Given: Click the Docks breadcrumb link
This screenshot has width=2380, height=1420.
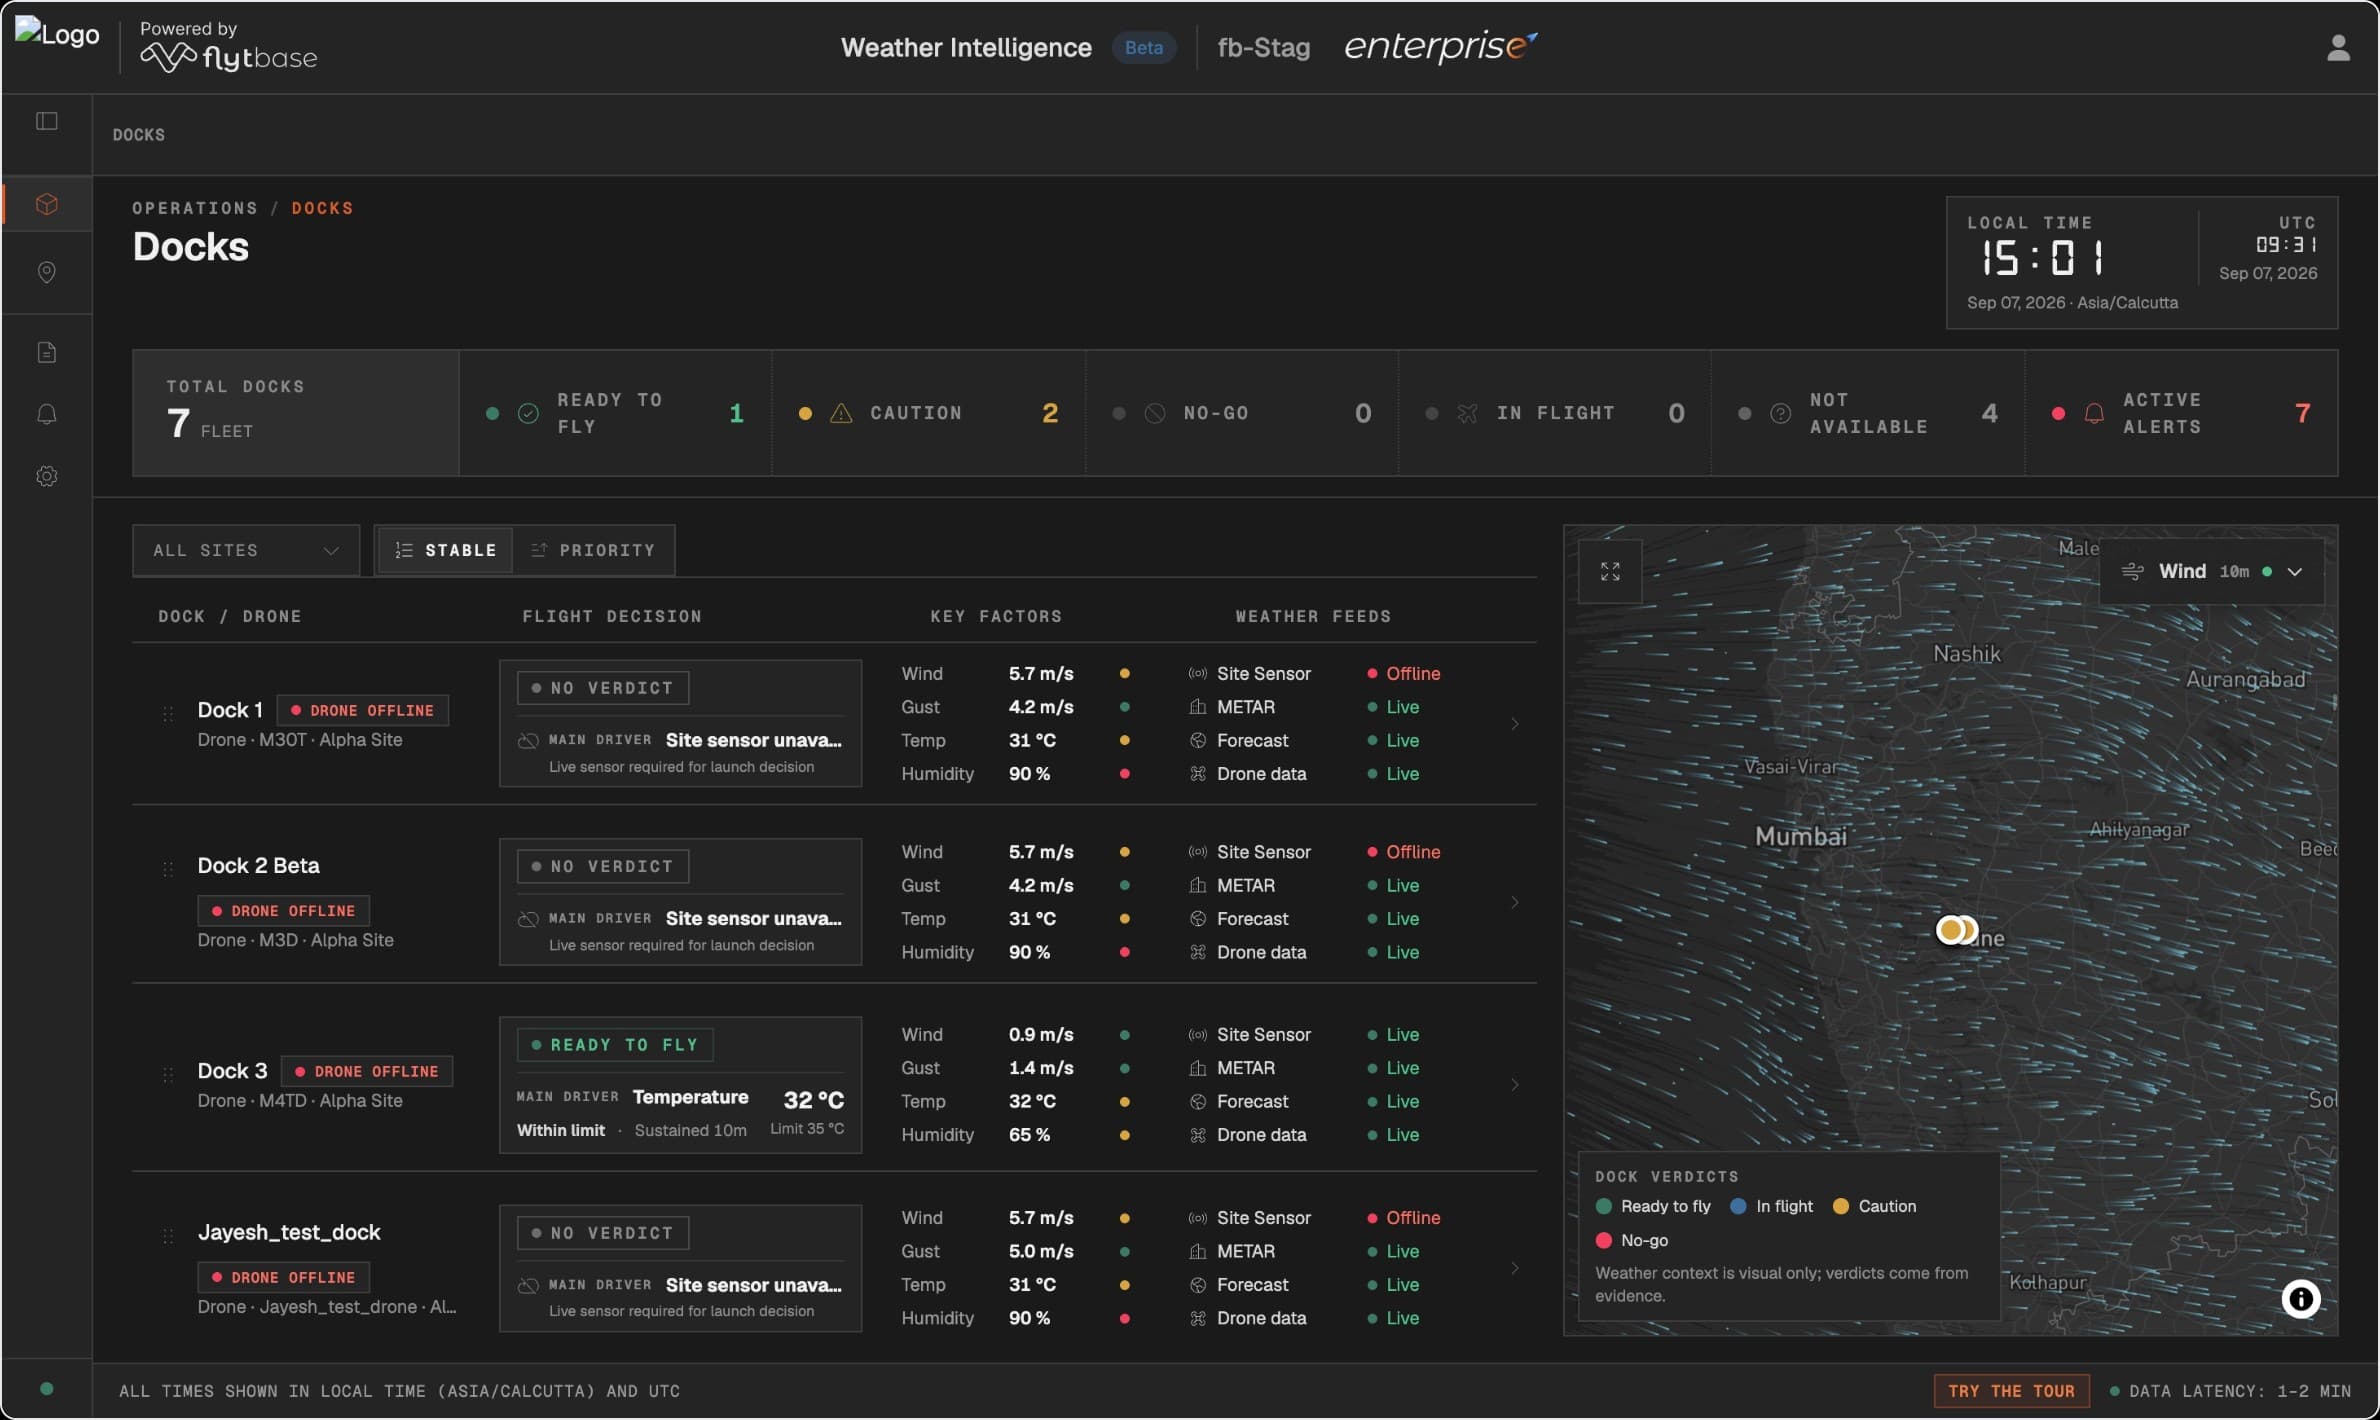Looking at the screenshot, I should [322, 208].
